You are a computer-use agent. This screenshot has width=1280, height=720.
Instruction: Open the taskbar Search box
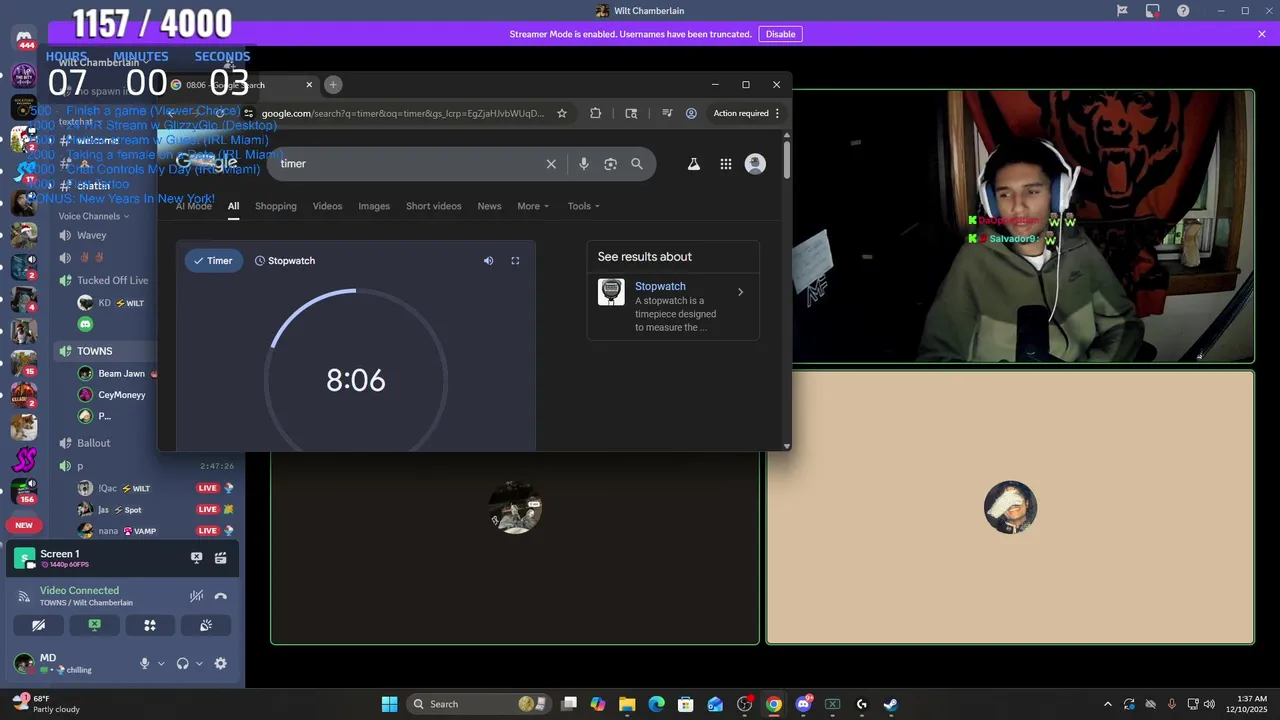click(x=478, y=704)
